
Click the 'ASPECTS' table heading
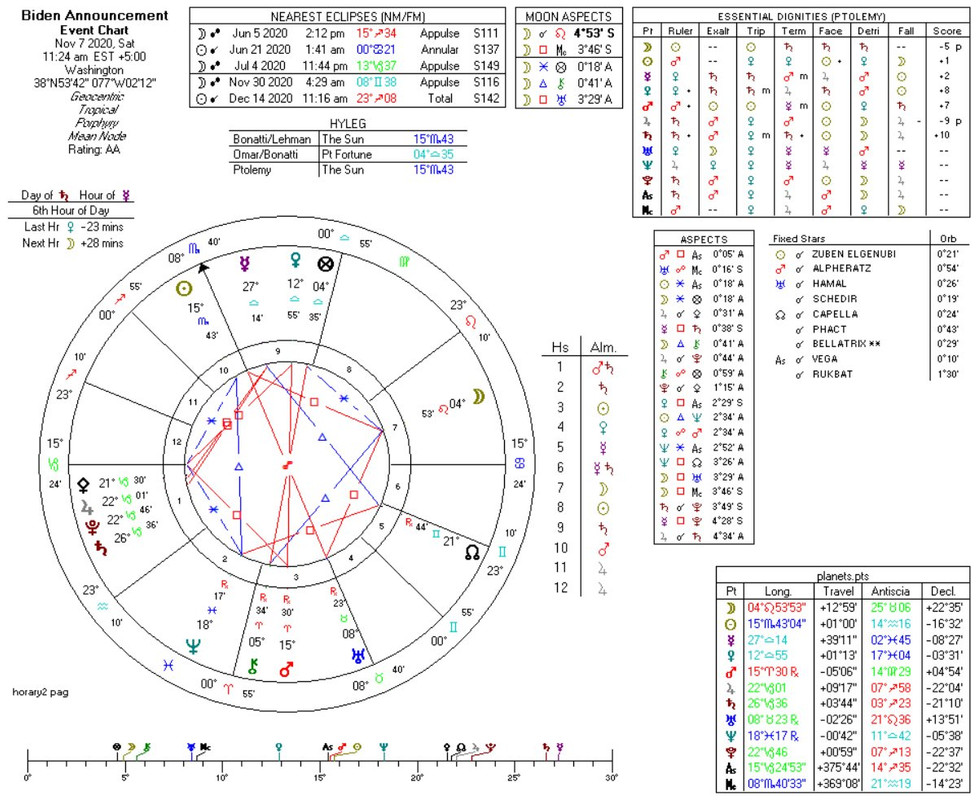[704, 239]
